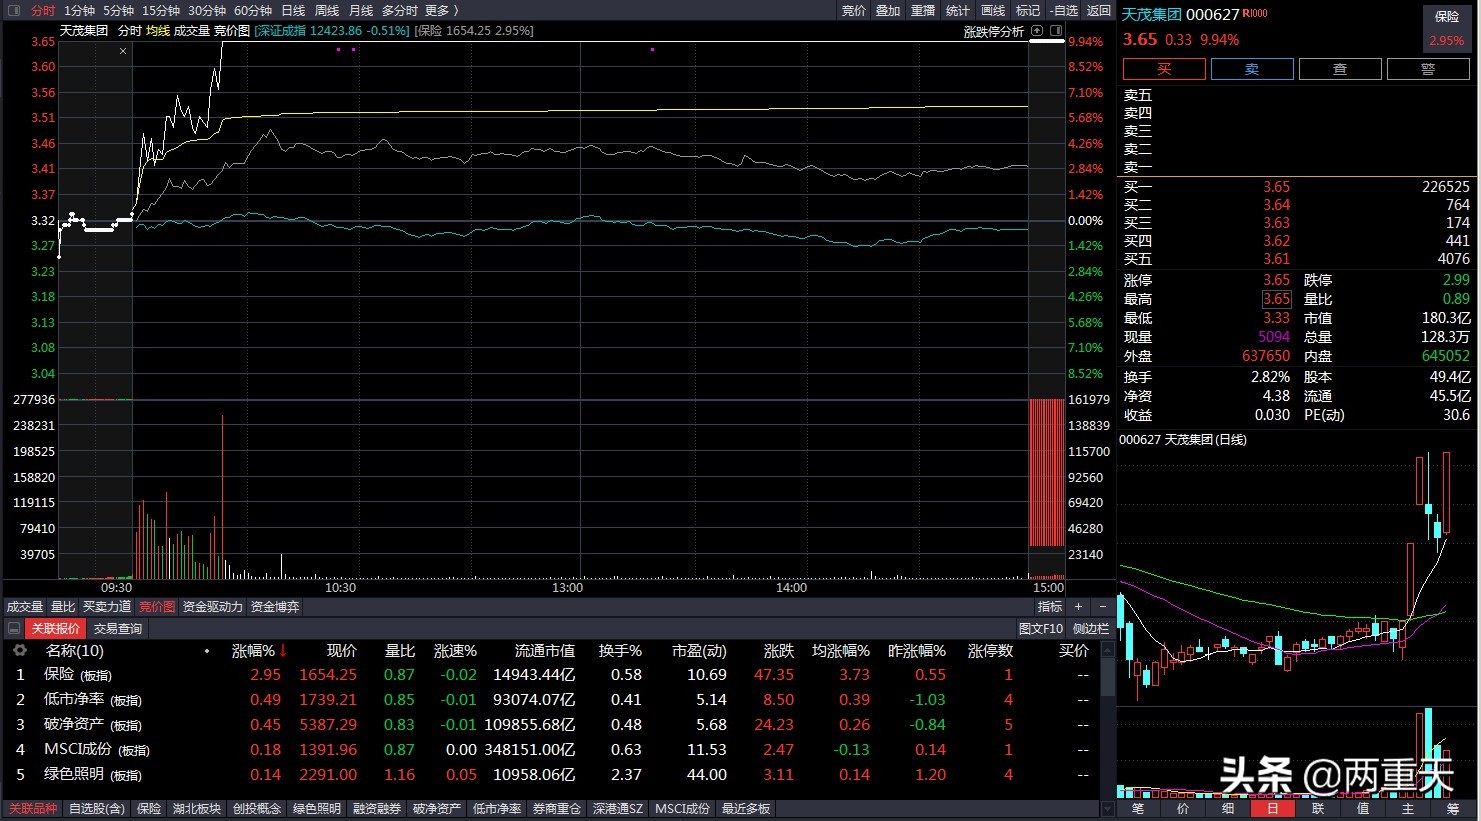Click the layout icon right of 涨跌停分析
This screenshot has height=821, width=1481.
point(1056,31)
